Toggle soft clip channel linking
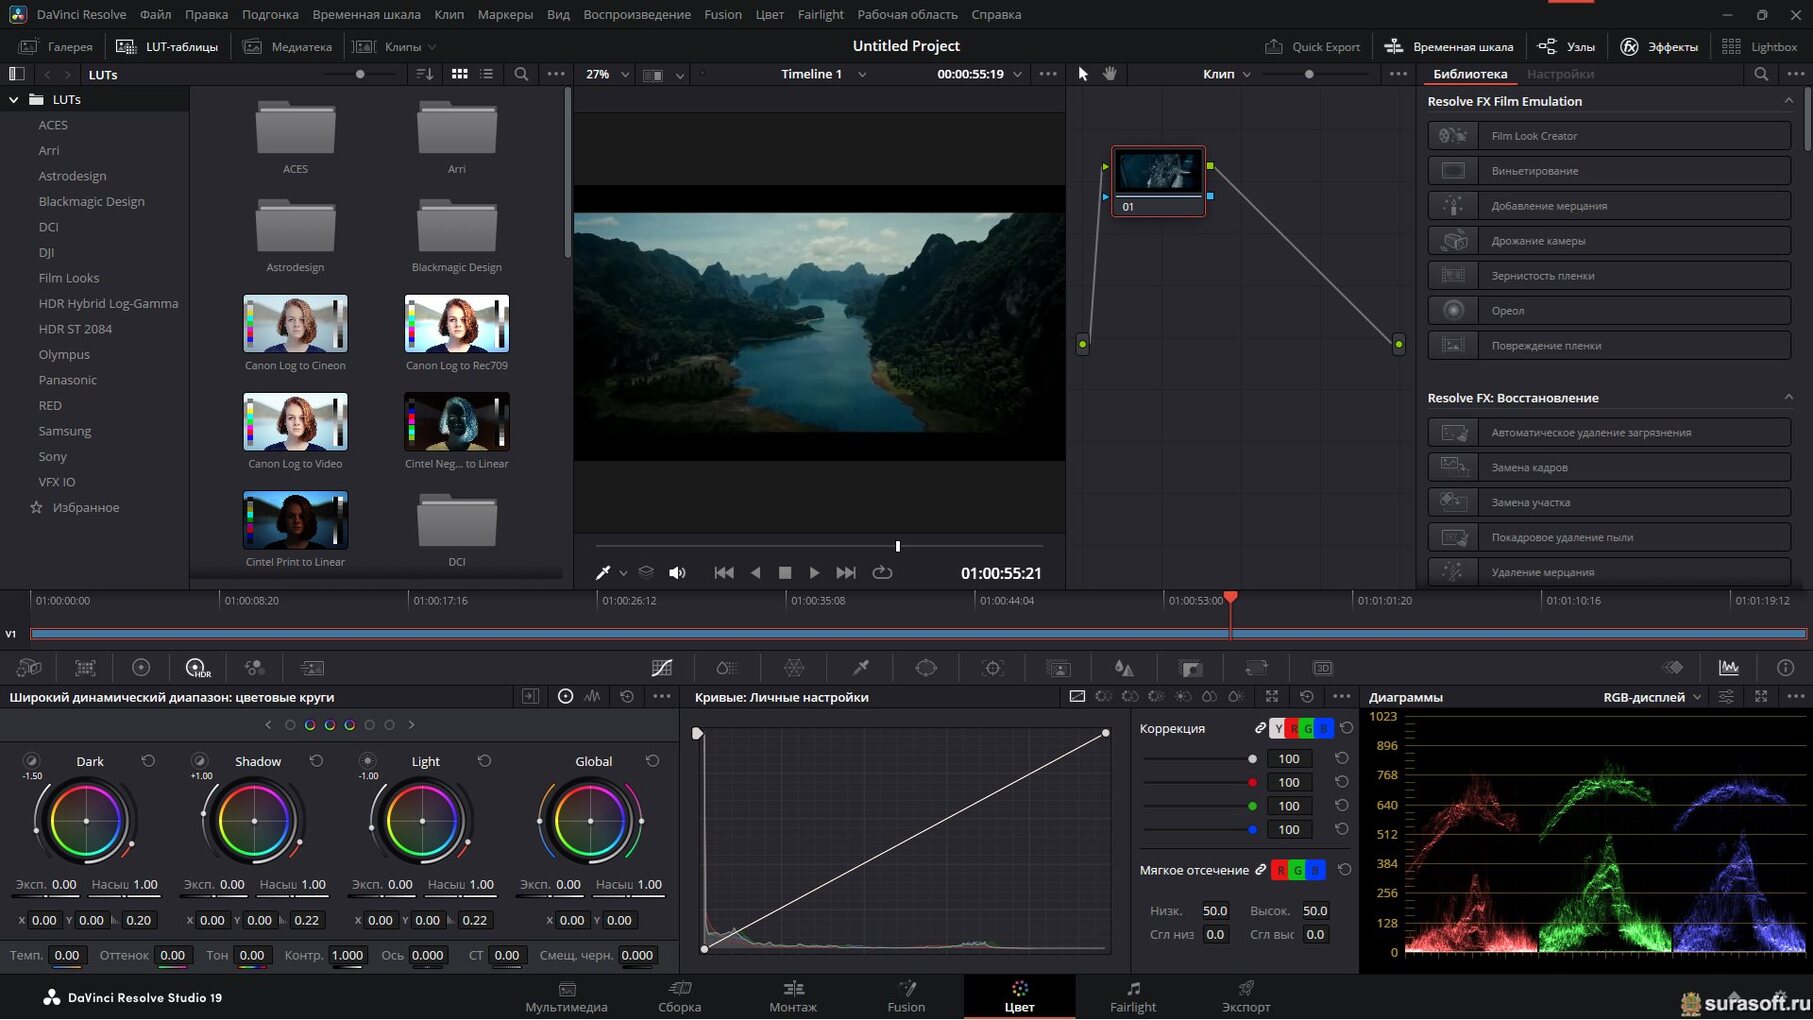Viewport: 1813px width, 1020px height. pos(1260,871)
